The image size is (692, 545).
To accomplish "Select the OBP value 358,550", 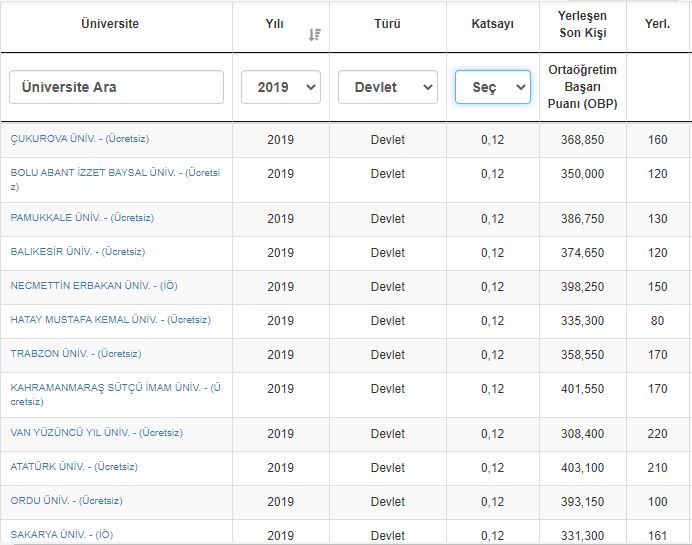I will click(x=583, y=355).
